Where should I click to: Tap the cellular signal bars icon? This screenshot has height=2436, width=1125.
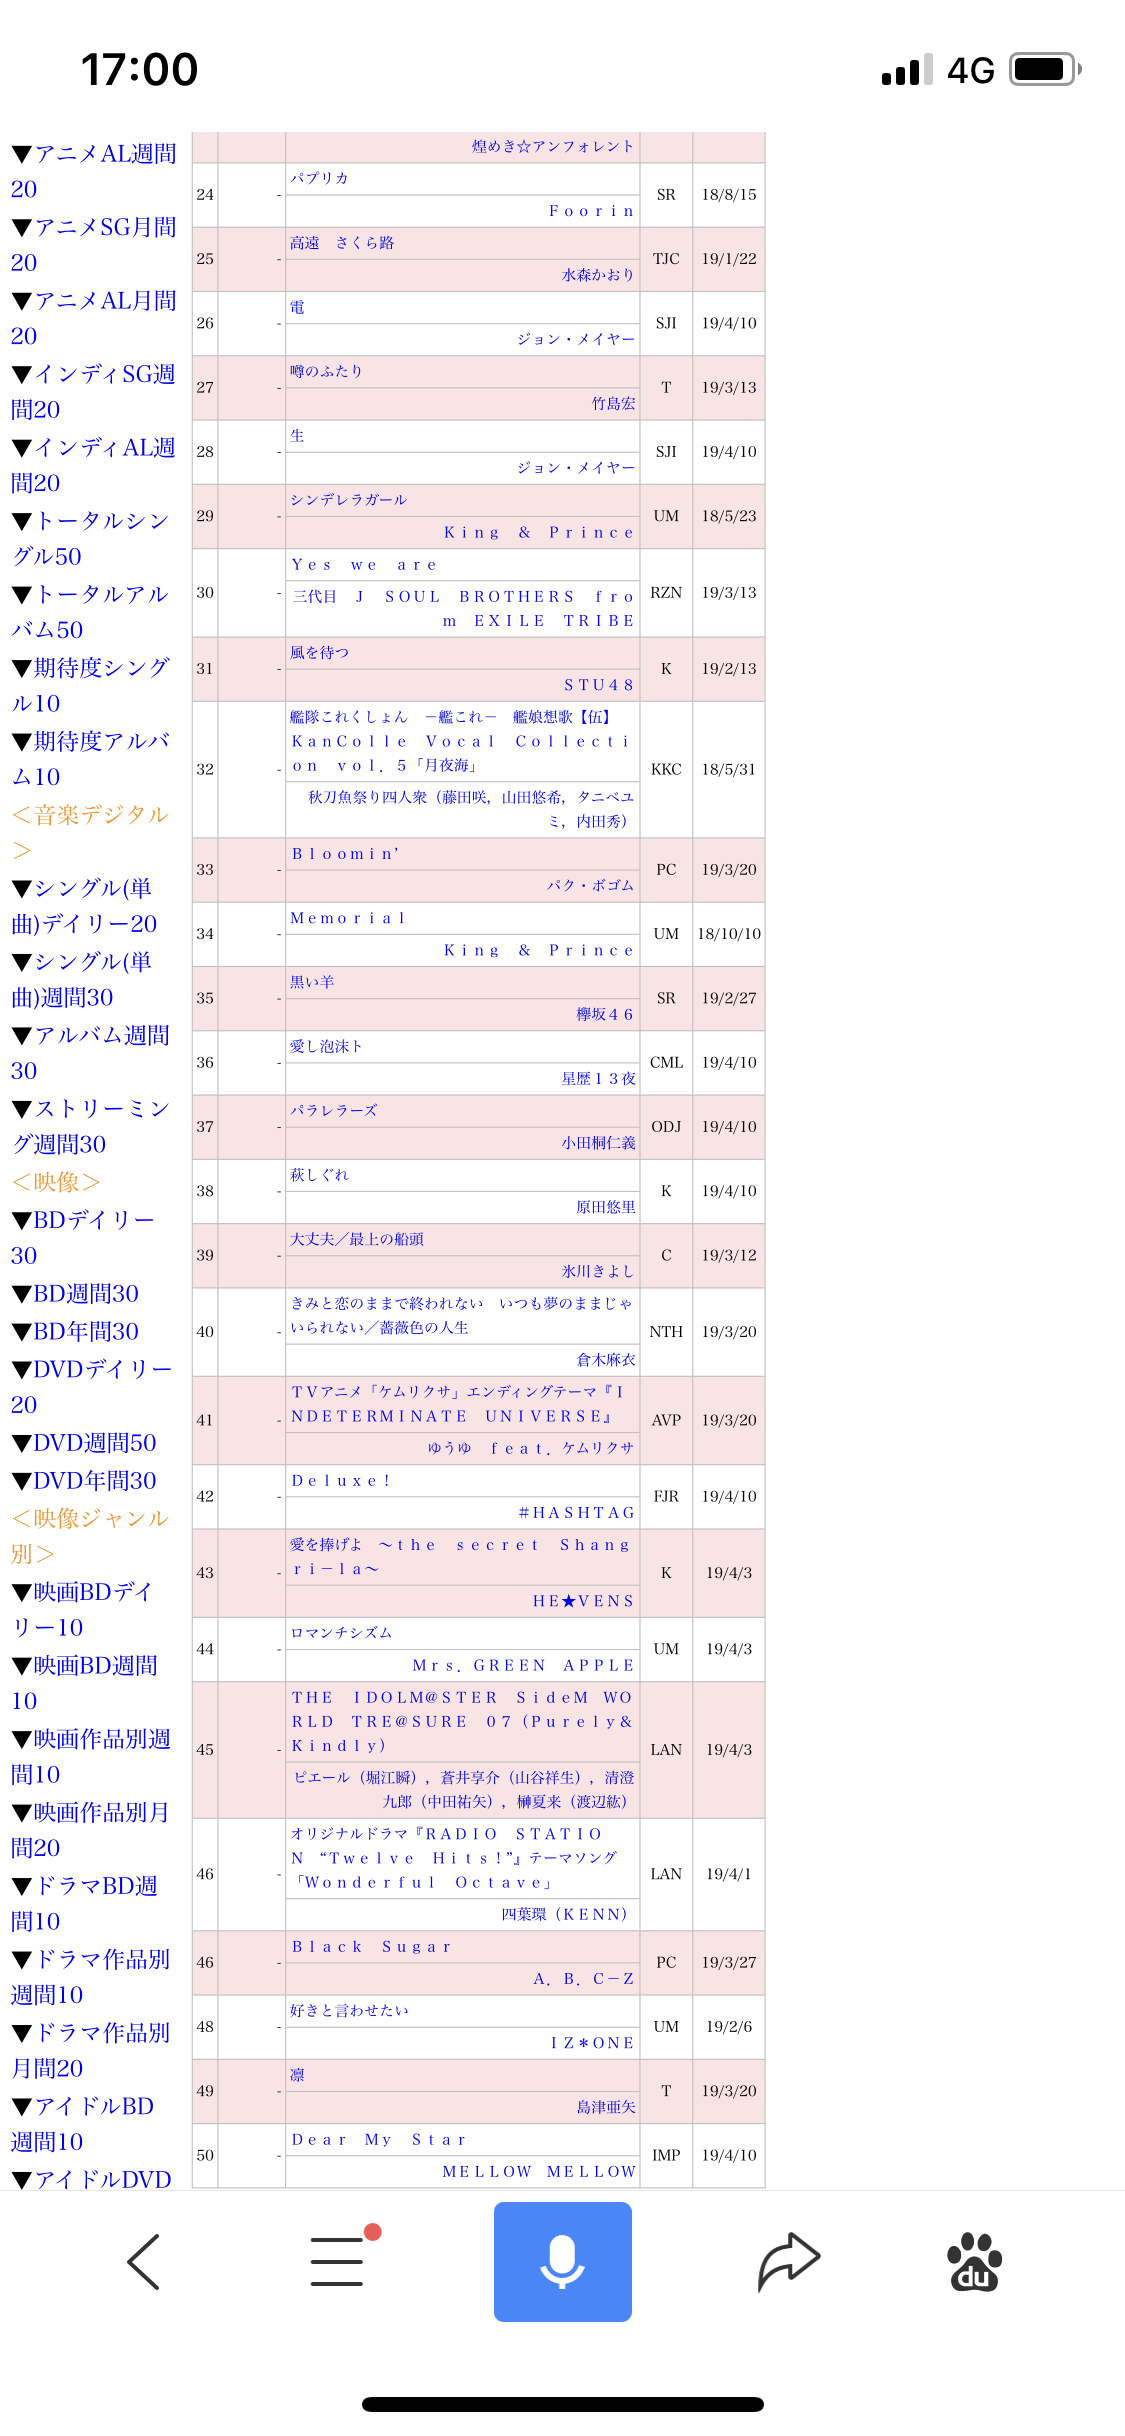[907, 70]
